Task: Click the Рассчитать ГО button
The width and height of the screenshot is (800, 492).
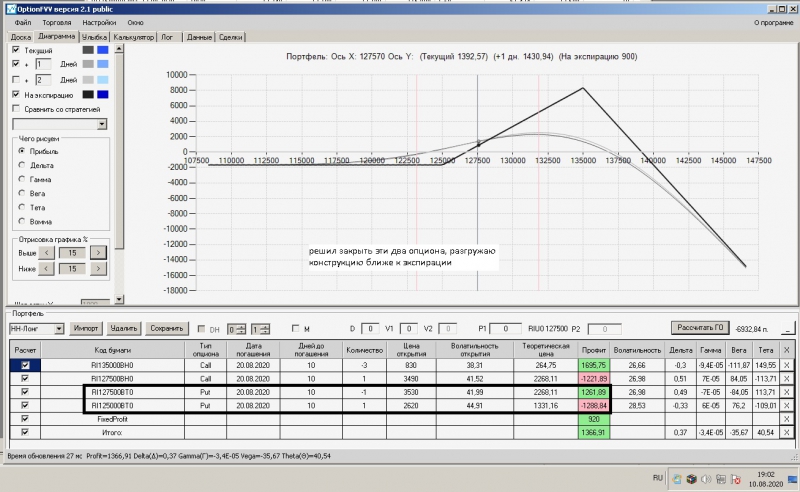Action: (700, 328)
